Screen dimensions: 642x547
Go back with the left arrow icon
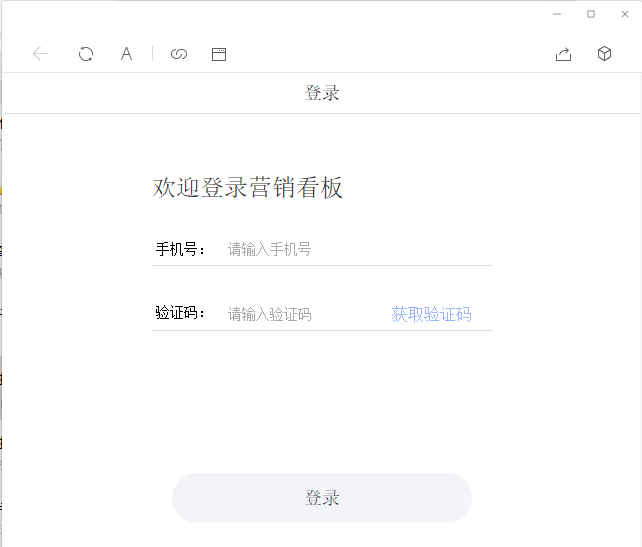coord(40,54)
